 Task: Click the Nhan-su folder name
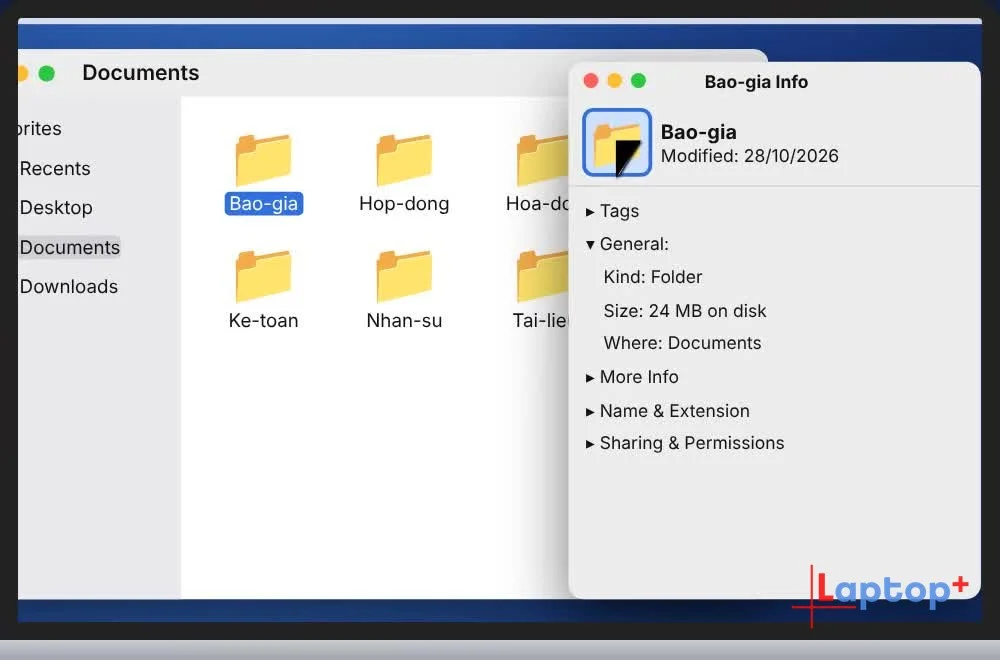404,320
